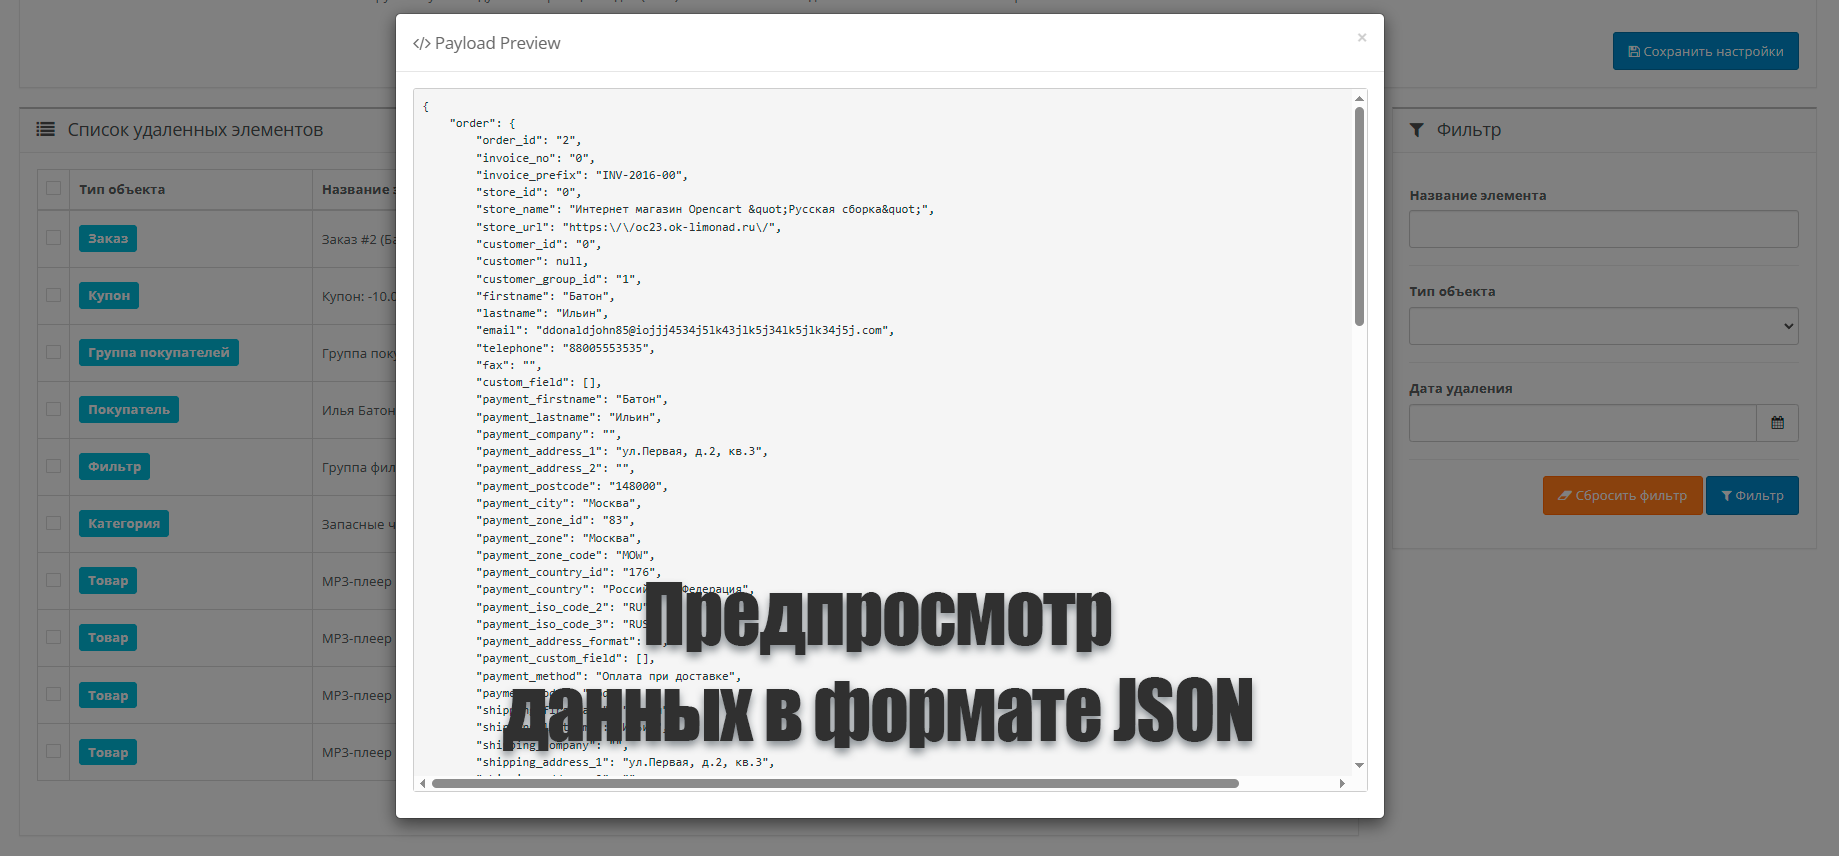Click the orange Сбросить фильтр button
Viewport: 1839px width, 856px height.
point(1622,496)
